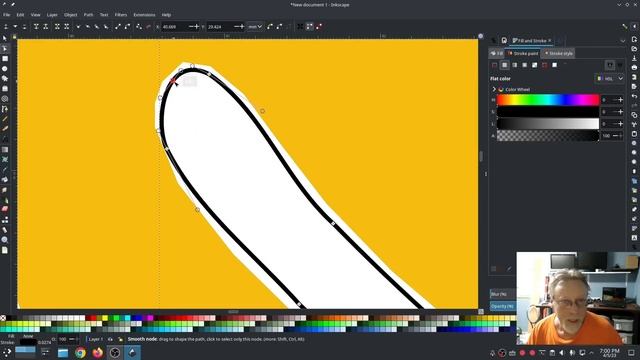Set stroke to Radial gradient

[524, 65]
